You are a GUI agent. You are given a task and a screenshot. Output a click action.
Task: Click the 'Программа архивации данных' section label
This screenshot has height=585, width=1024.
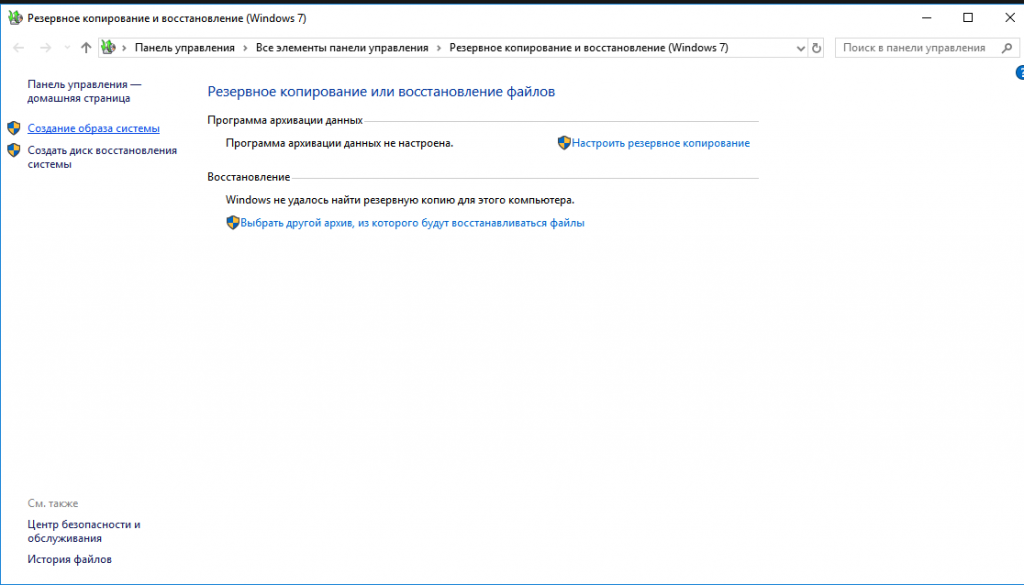point(285,120)
